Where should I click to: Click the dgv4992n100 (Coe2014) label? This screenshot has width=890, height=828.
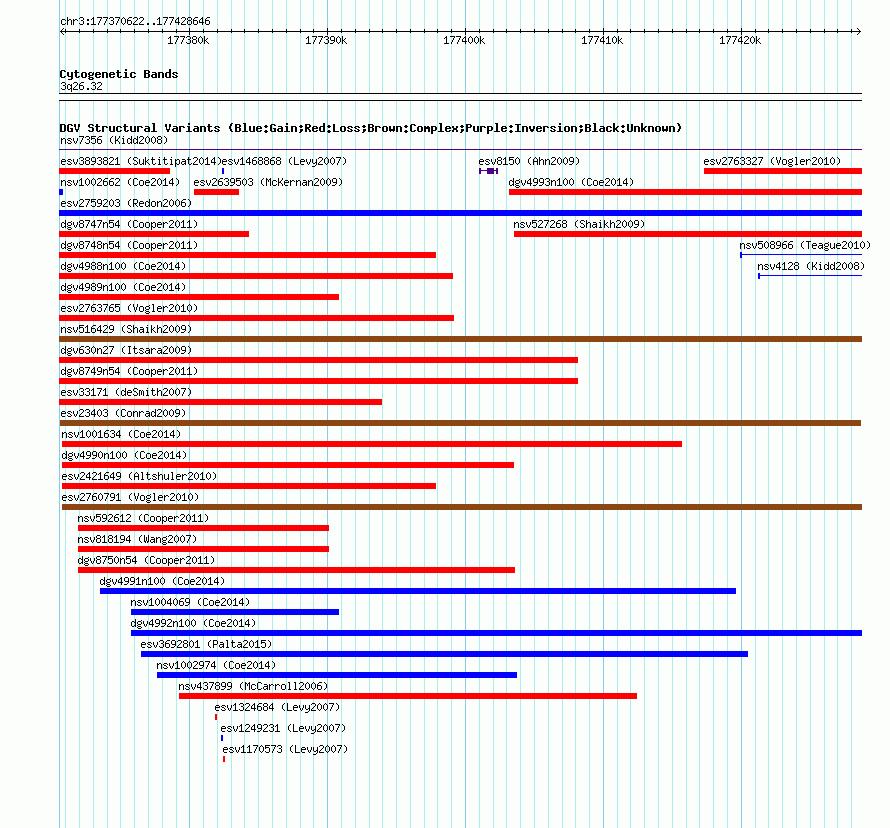194,623
